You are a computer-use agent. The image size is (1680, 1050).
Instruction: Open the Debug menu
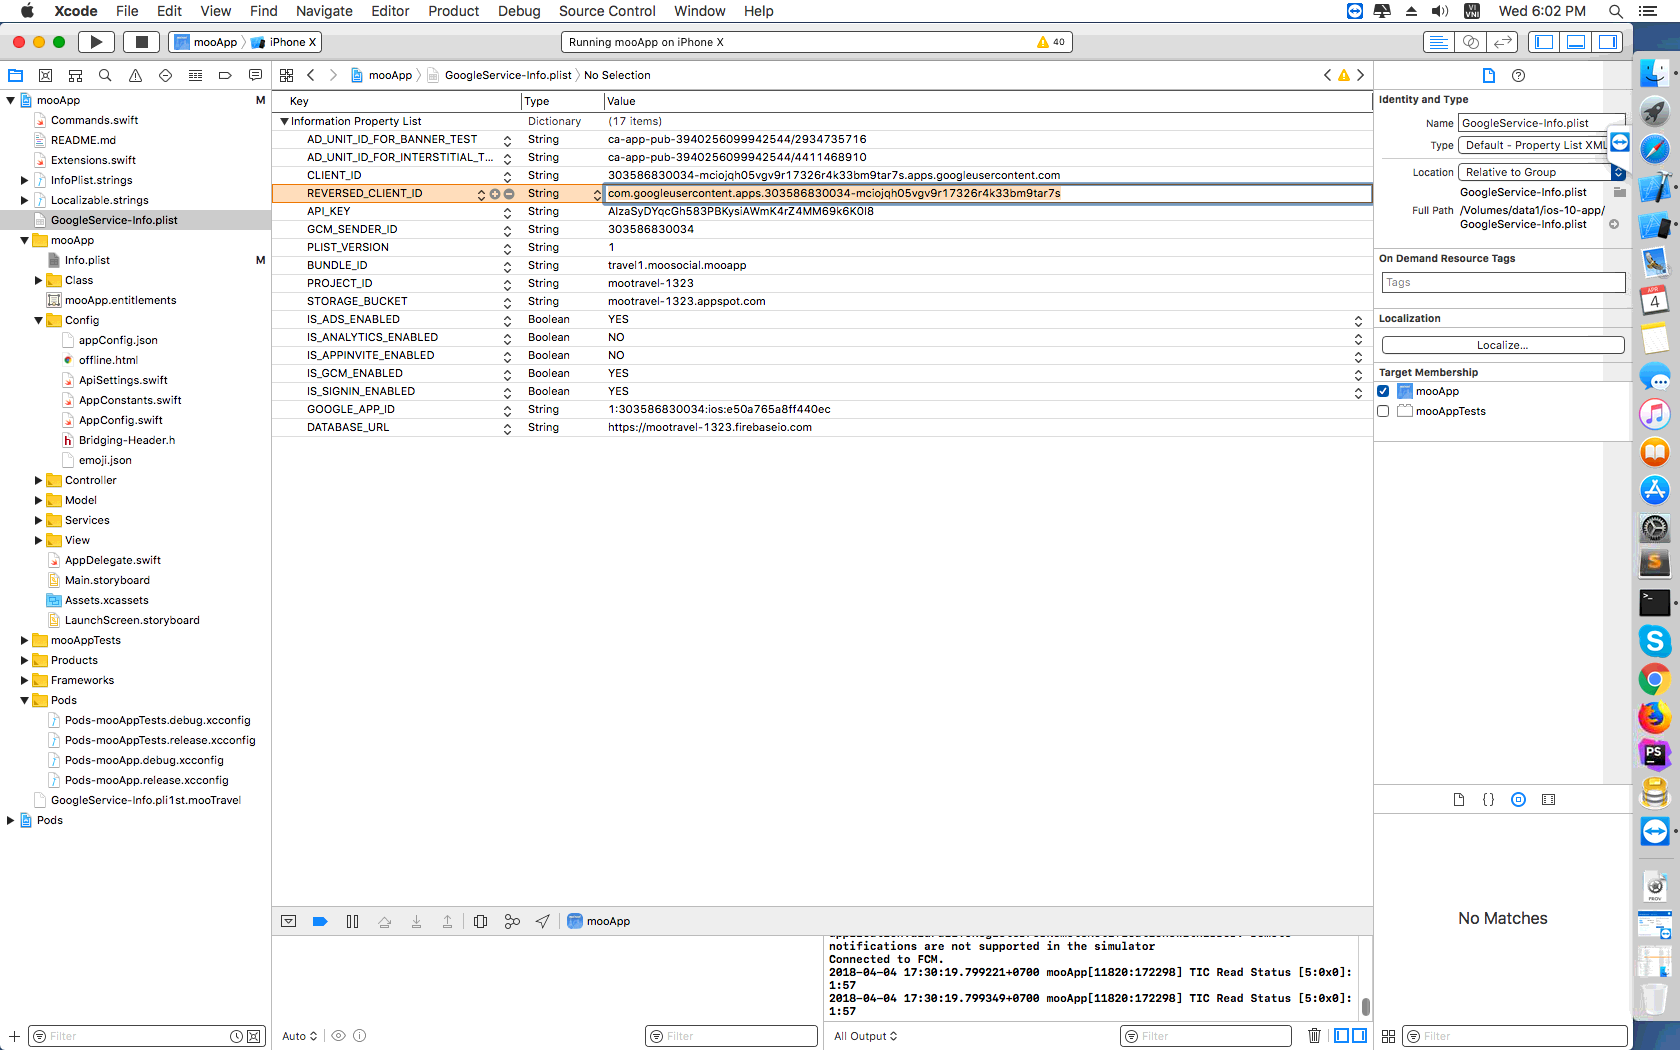[x=519, y=11]
